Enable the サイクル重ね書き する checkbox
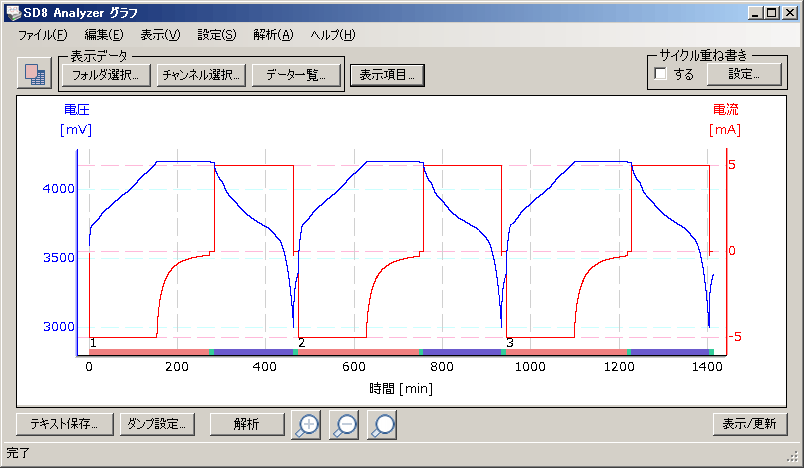This screenshot has height=468, width=804. click(x=660, y=74)
